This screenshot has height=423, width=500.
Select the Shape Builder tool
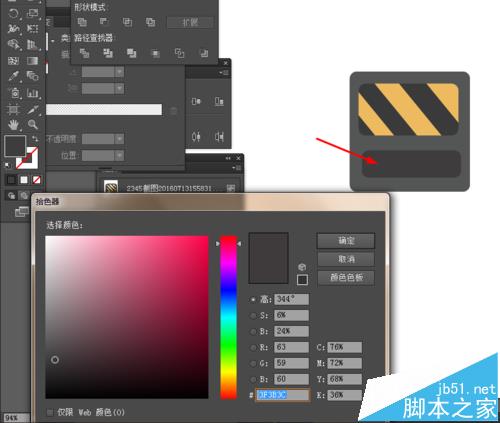[x=13, y=44]
